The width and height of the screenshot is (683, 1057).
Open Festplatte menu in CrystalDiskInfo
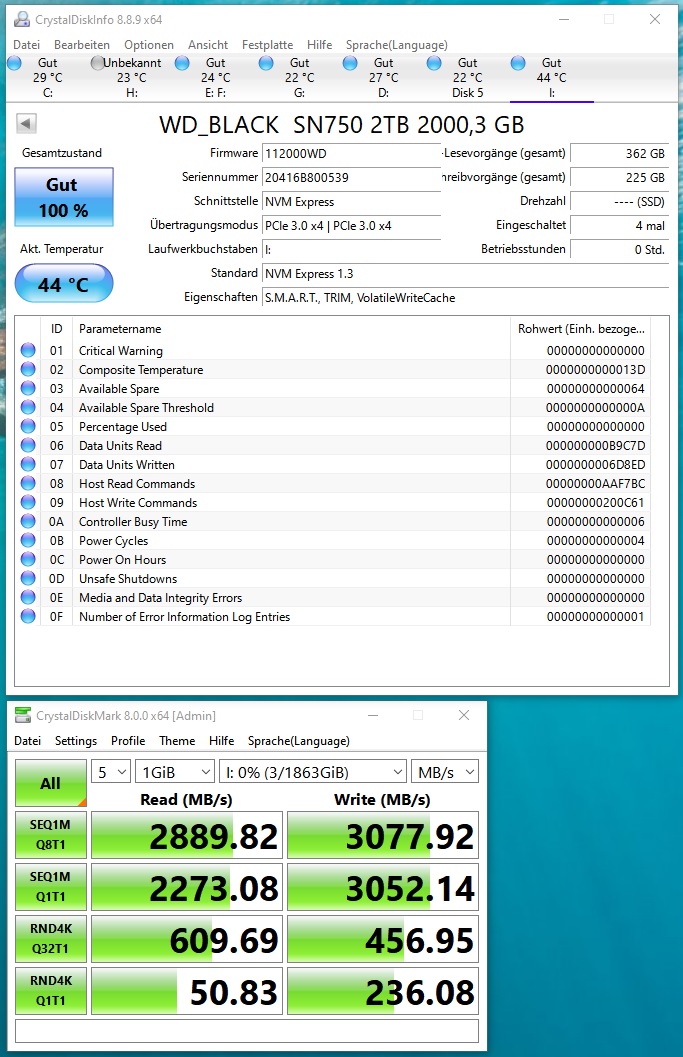pos(268,44)
